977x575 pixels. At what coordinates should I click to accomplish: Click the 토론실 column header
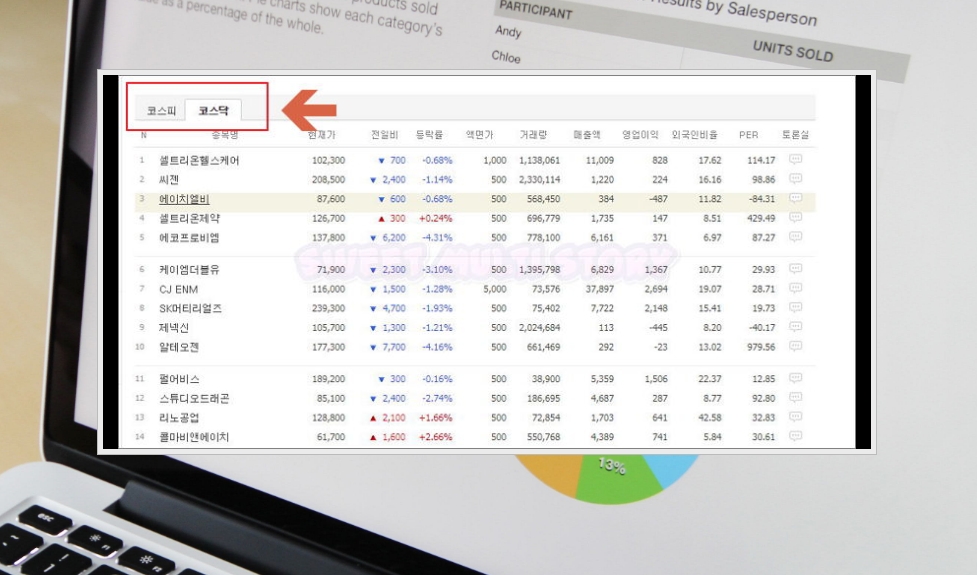pos(795,135)
